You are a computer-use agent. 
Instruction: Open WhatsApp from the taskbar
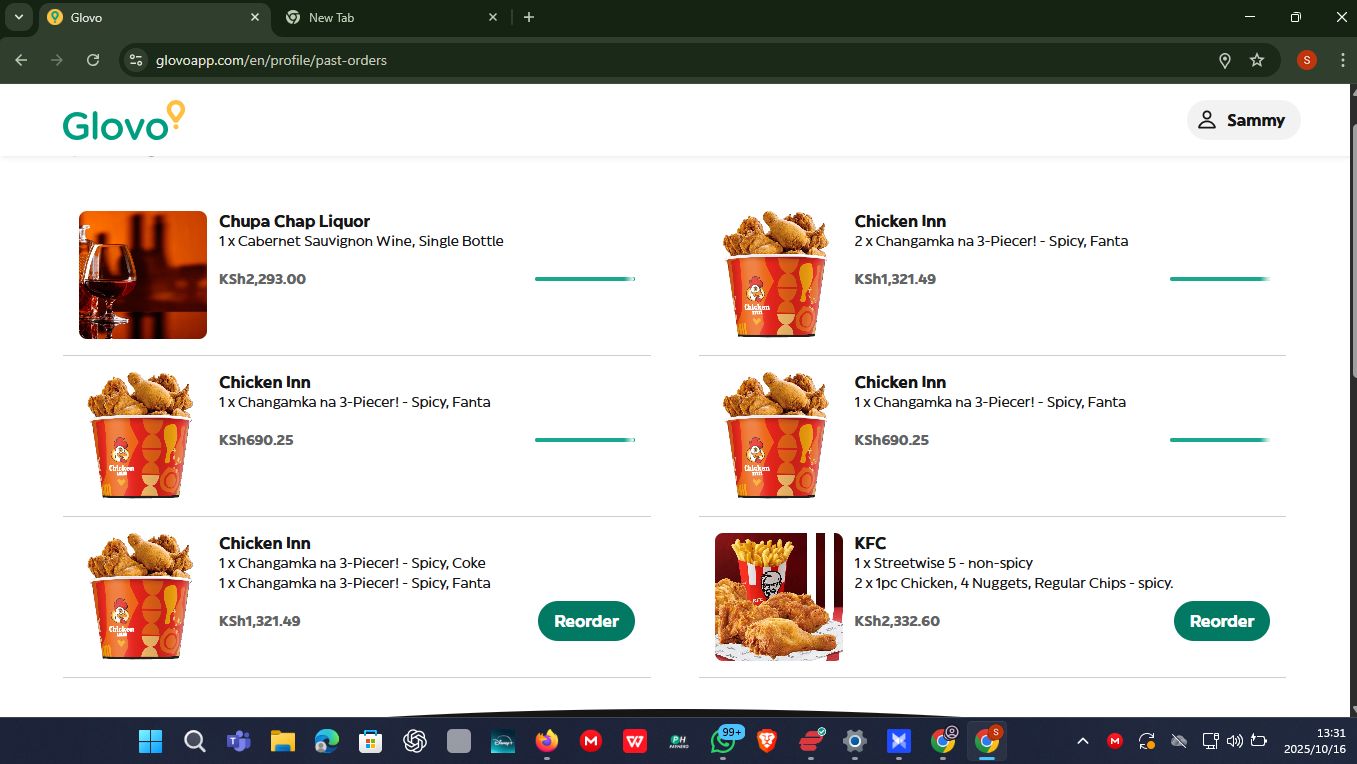point(723,741)
